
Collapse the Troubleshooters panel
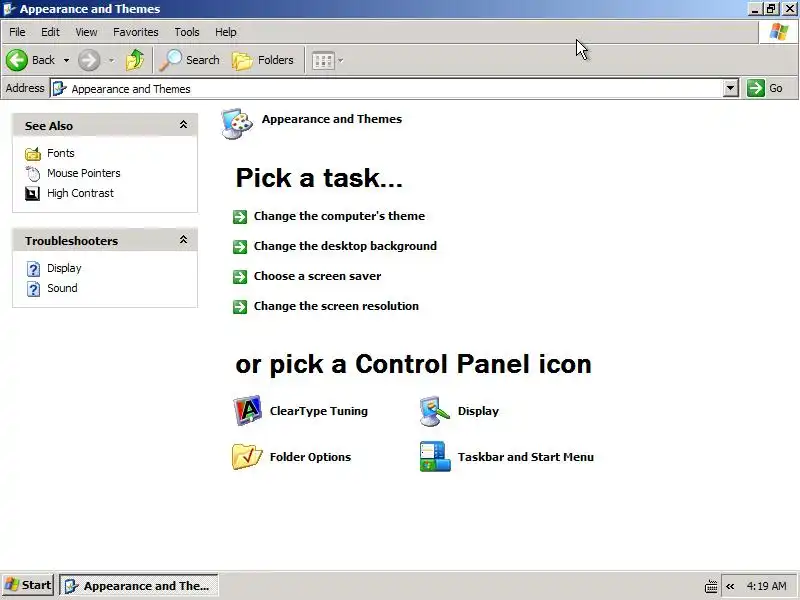(x=183, y=240)
